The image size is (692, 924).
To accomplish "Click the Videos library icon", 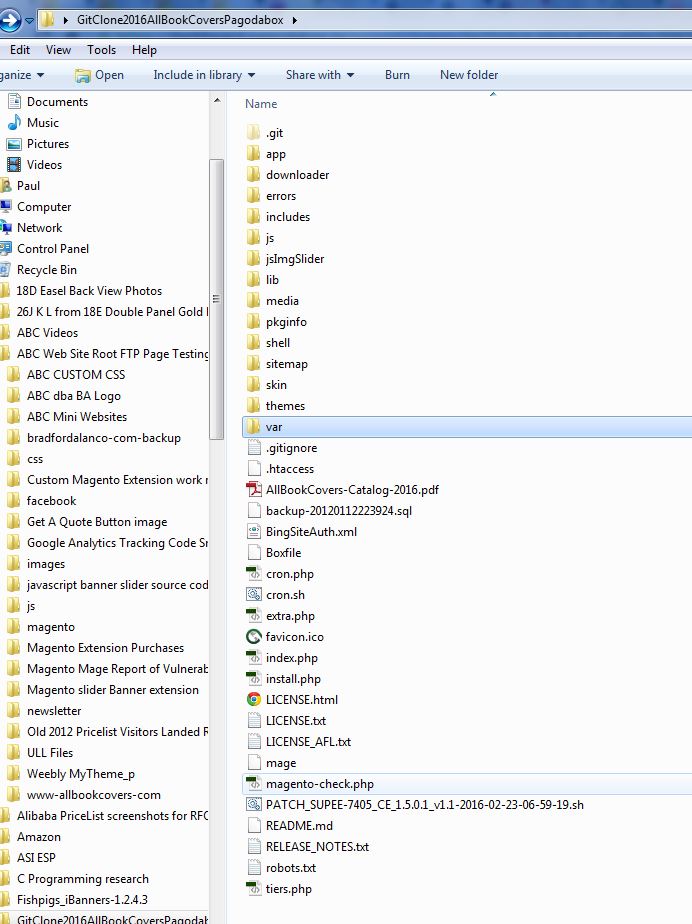I will point(14,164).
